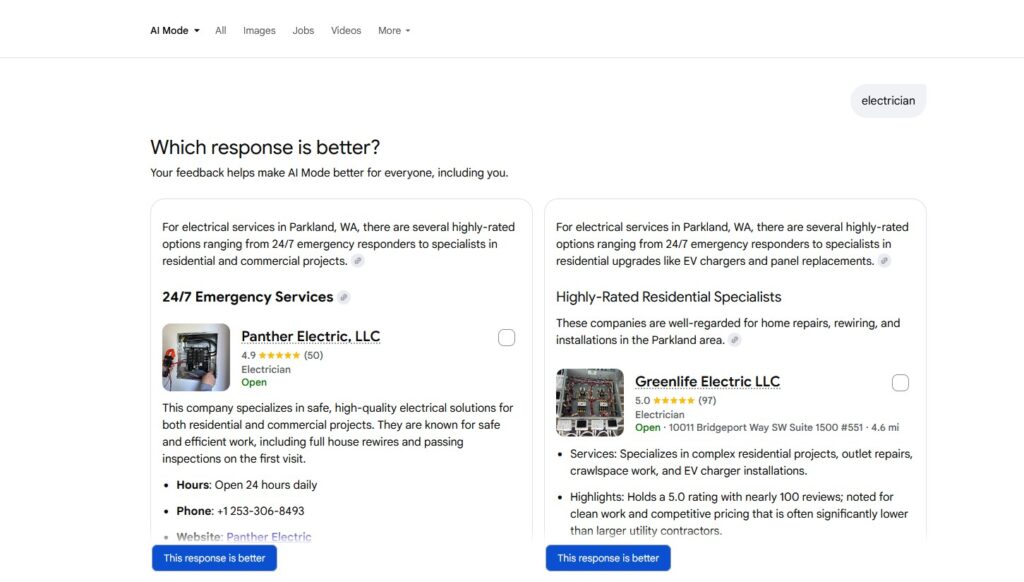
Task: Switch to the Images tab
Action: (x=259, y=30)
